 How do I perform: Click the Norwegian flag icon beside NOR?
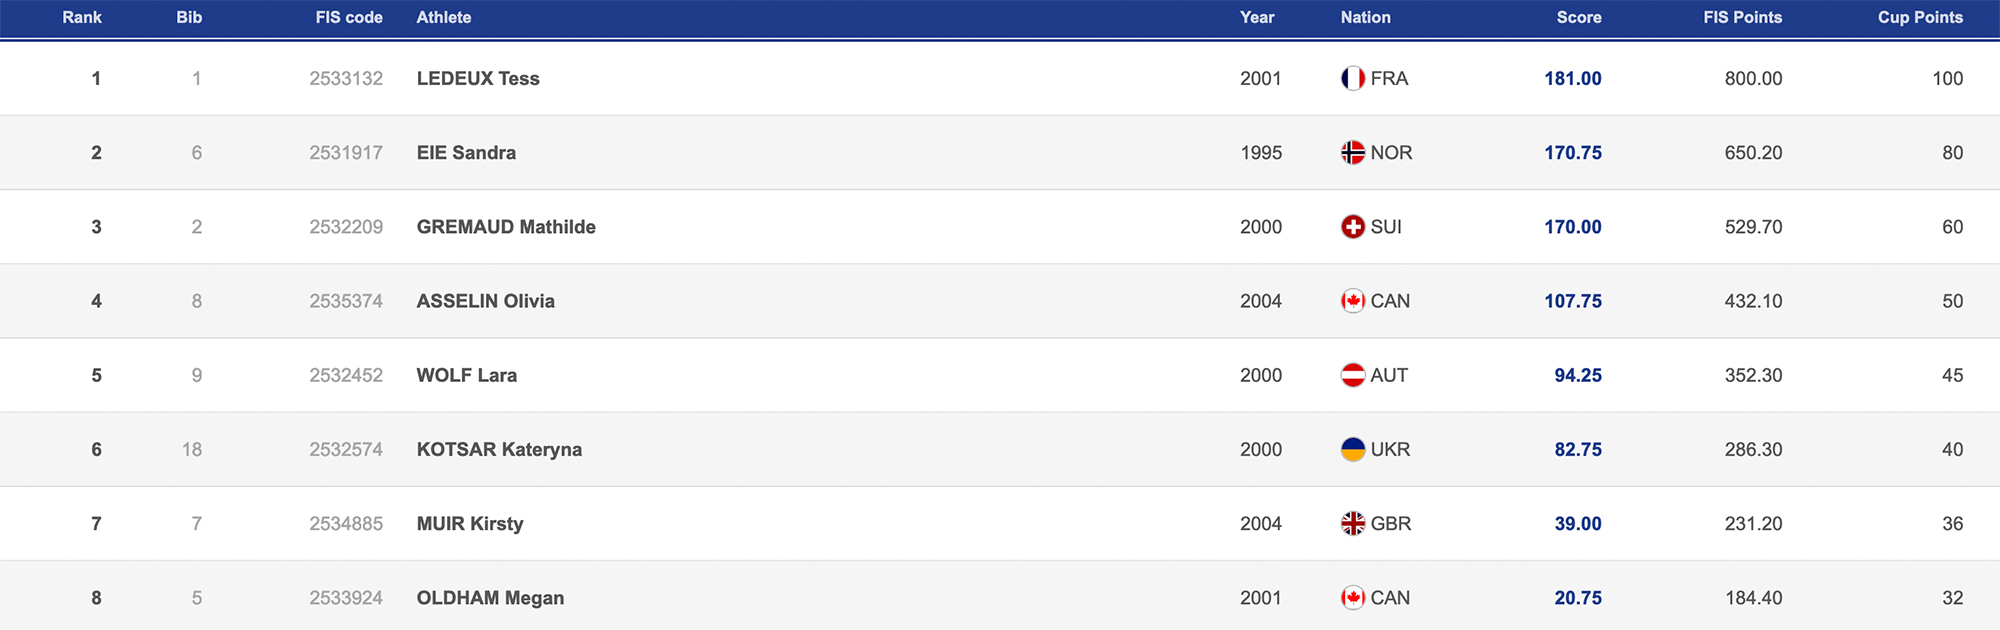pos(1352,153)
